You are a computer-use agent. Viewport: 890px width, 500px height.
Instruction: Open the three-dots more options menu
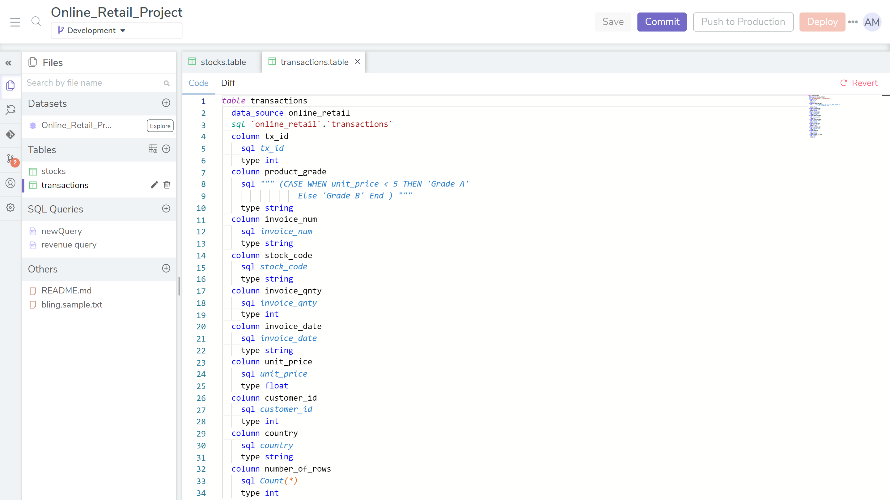tap(853, 22)
